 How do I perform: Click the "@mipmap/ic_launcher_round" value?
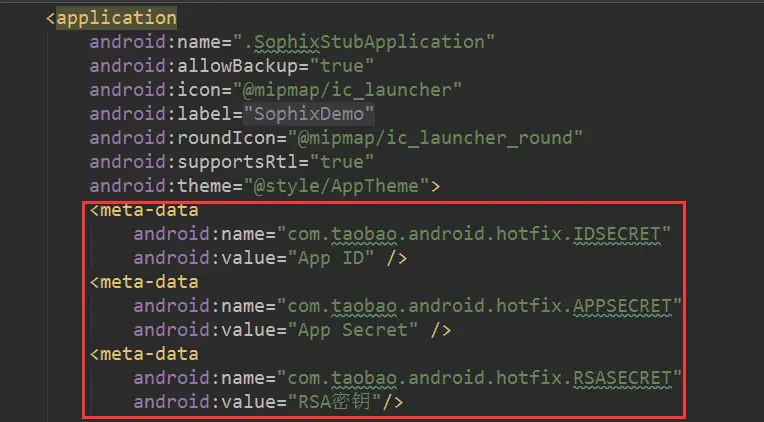click(435, 138)
